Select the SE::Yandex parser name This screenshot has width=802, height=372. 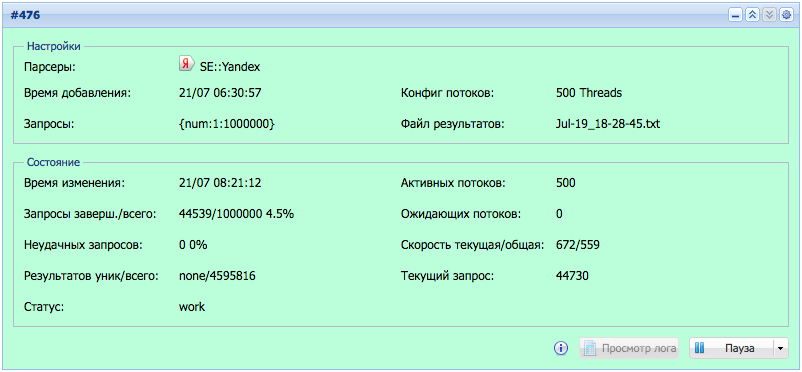click(x=230, y=67)
